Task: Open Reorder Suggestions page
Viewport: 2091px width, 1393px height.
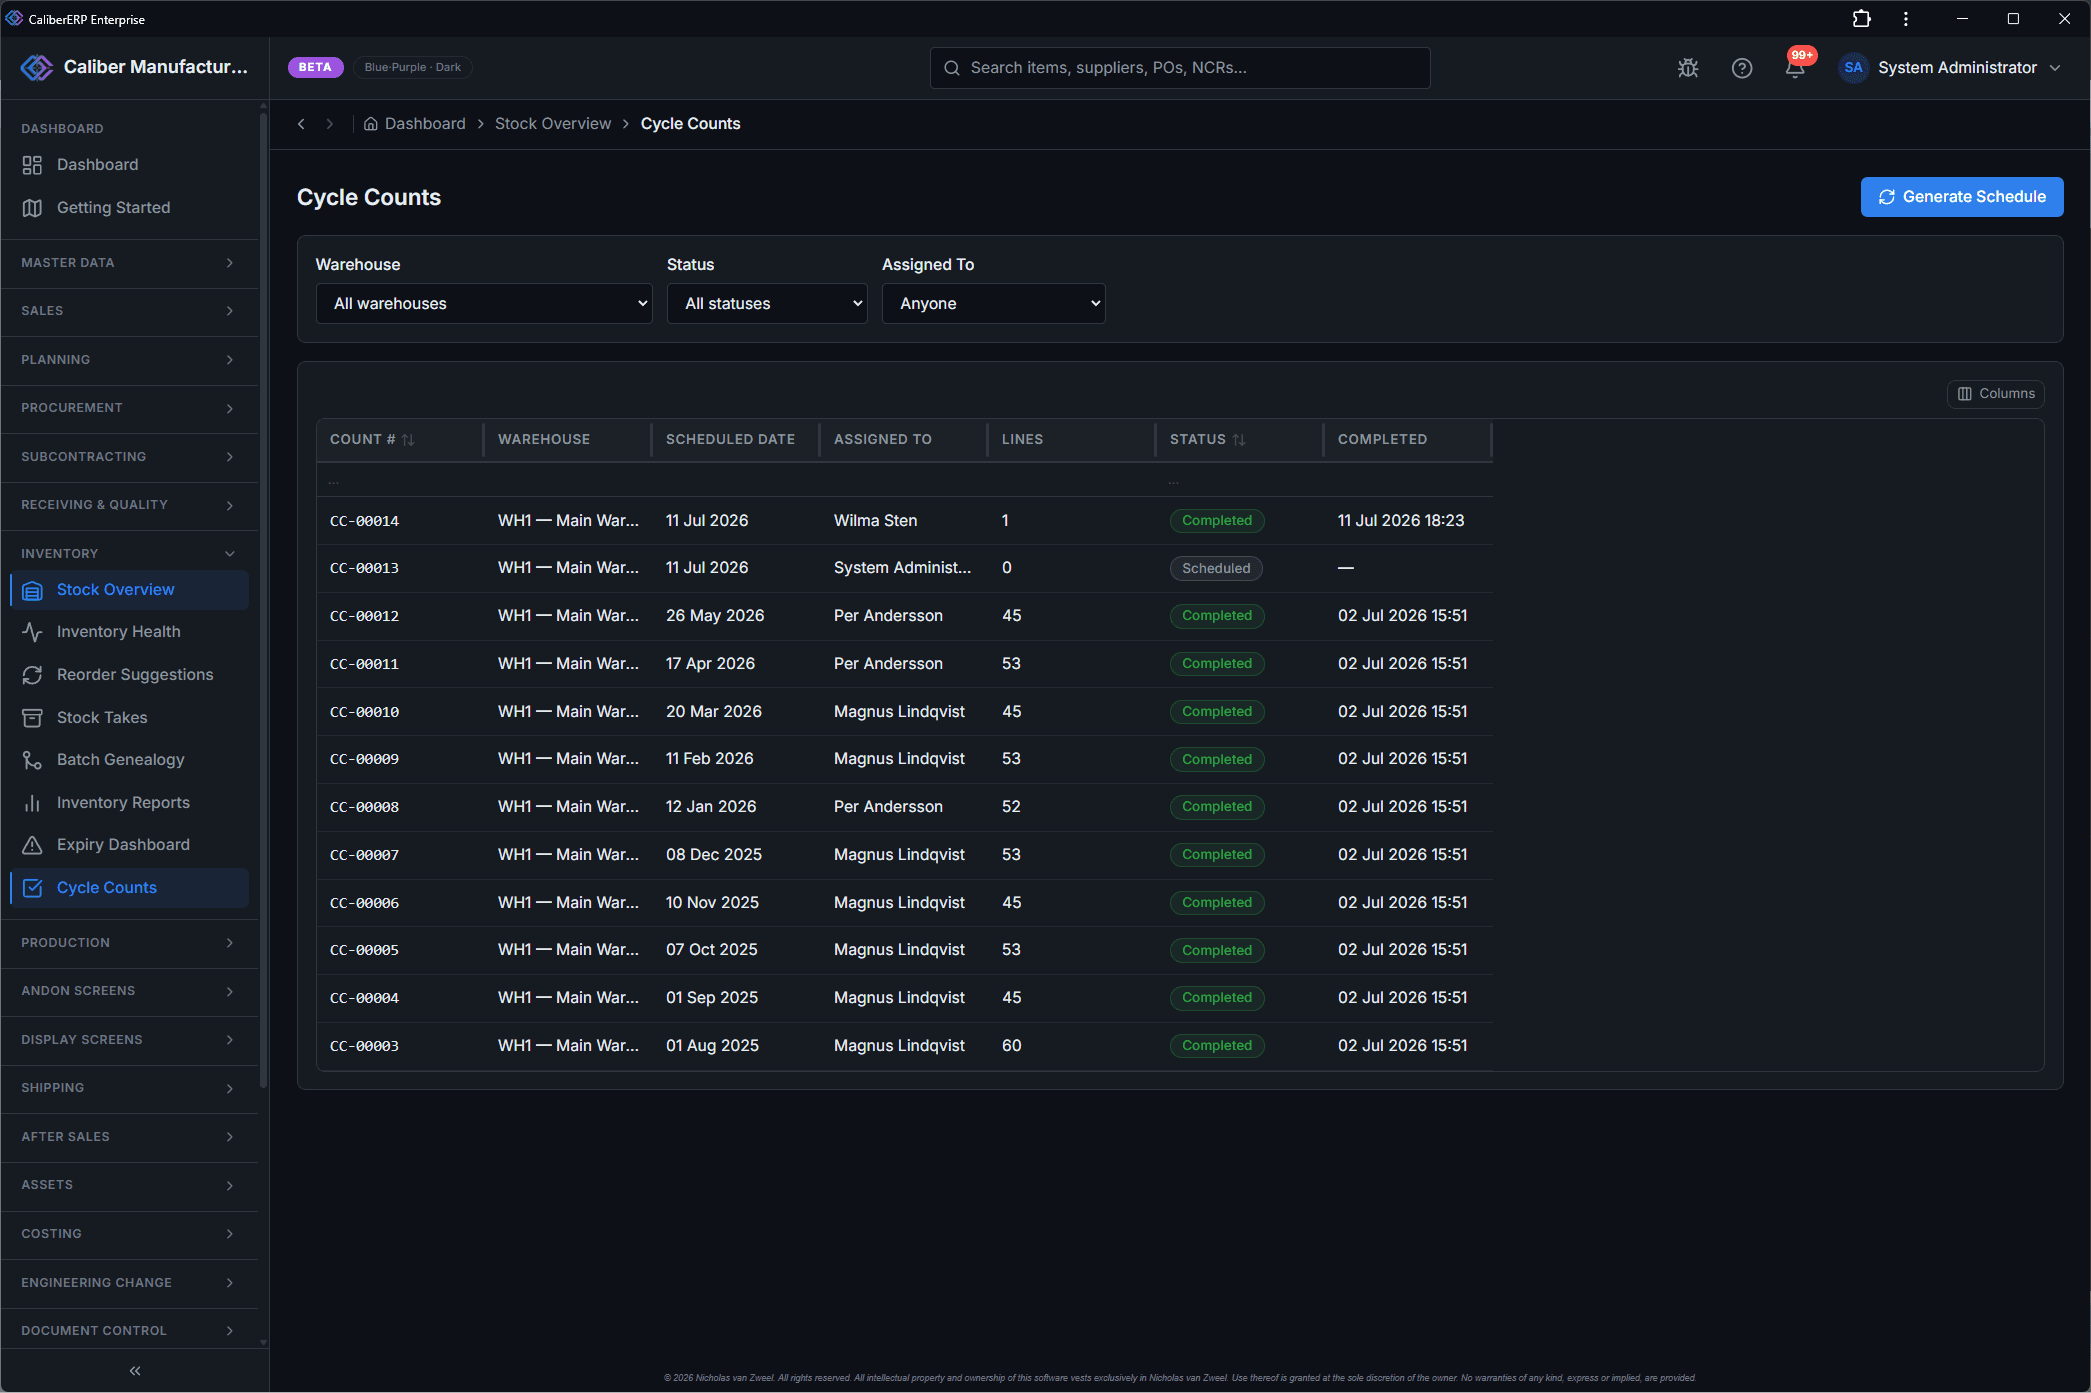Action: point(130,675)
